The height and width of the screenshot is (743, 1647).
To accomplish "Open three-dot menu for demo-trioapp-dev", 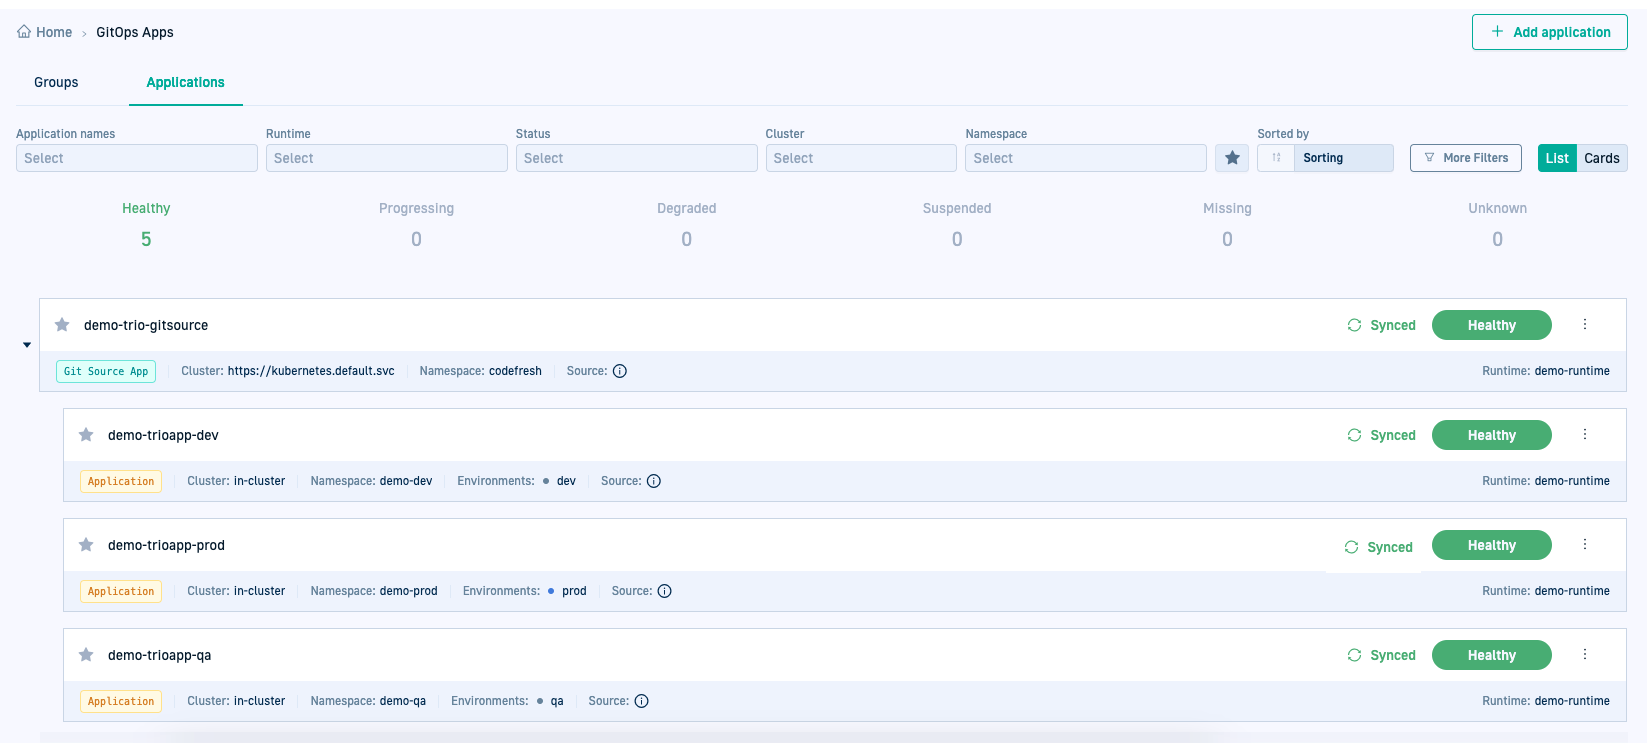I will point(1585,435).
